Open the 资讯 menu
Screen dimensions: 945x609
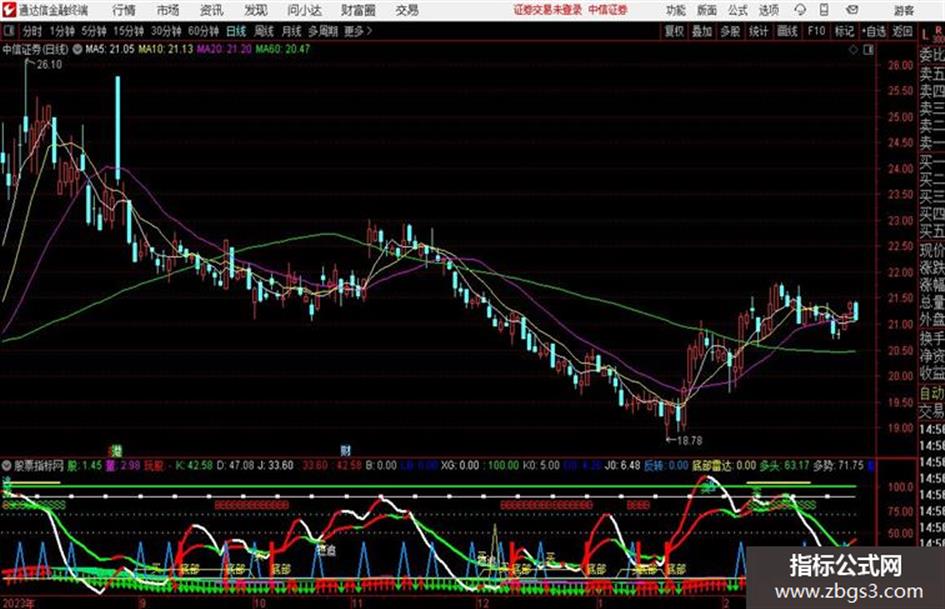pyautogui.click(x=212, y=10)
